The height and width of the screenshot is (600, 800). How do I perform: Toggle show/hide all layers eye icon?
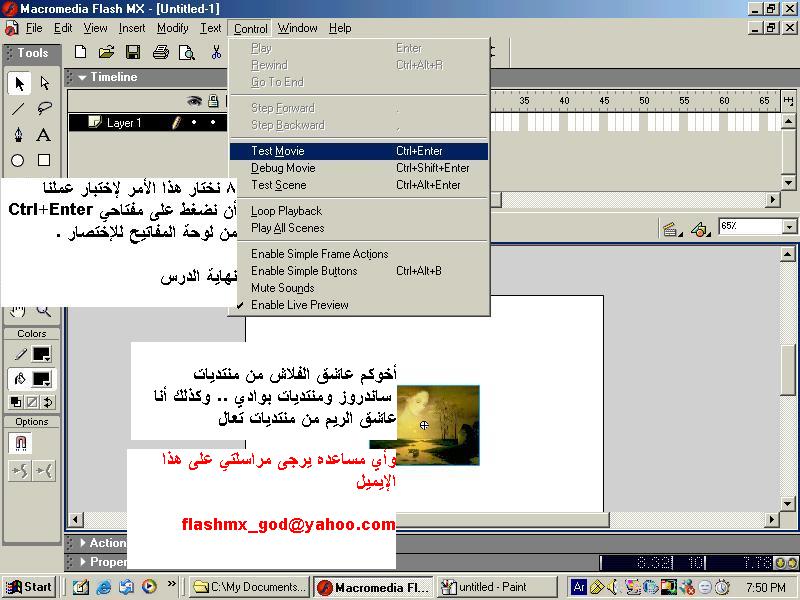194,101
